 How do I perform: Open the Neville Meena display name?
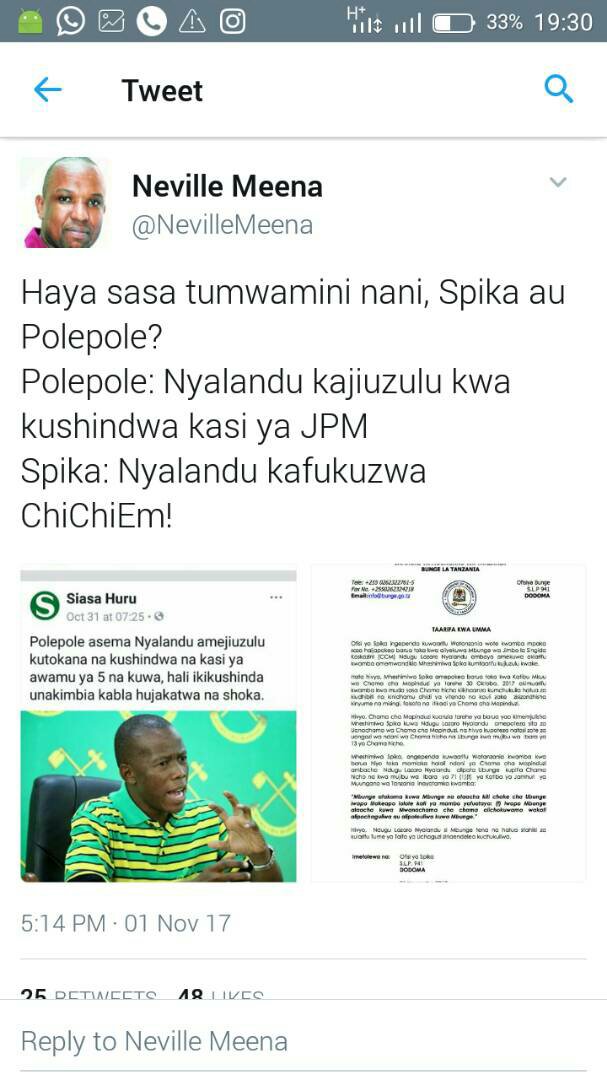[227, 186]
